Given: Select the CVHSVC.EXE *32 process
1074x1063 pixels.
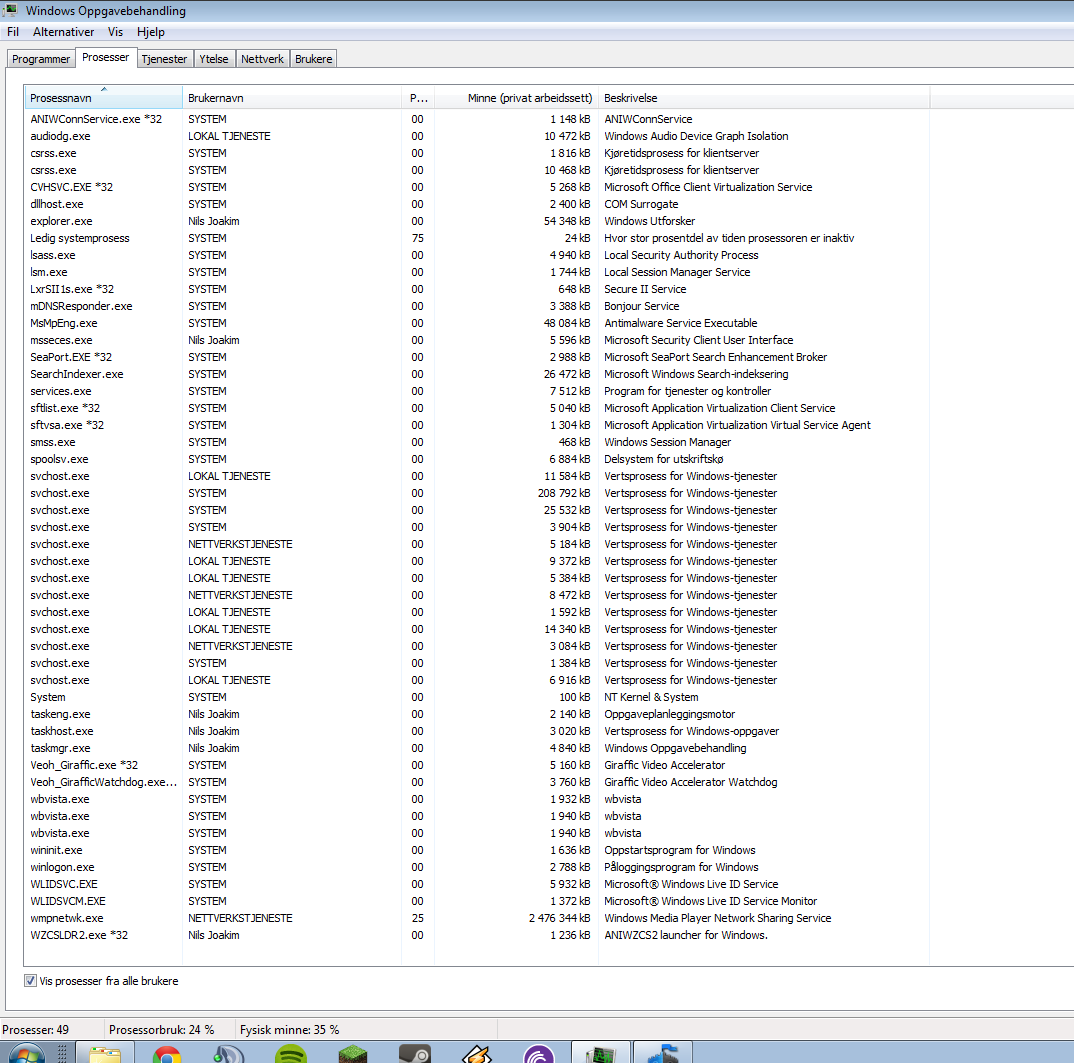Looking at the screenshot, I should click(476, 187).
